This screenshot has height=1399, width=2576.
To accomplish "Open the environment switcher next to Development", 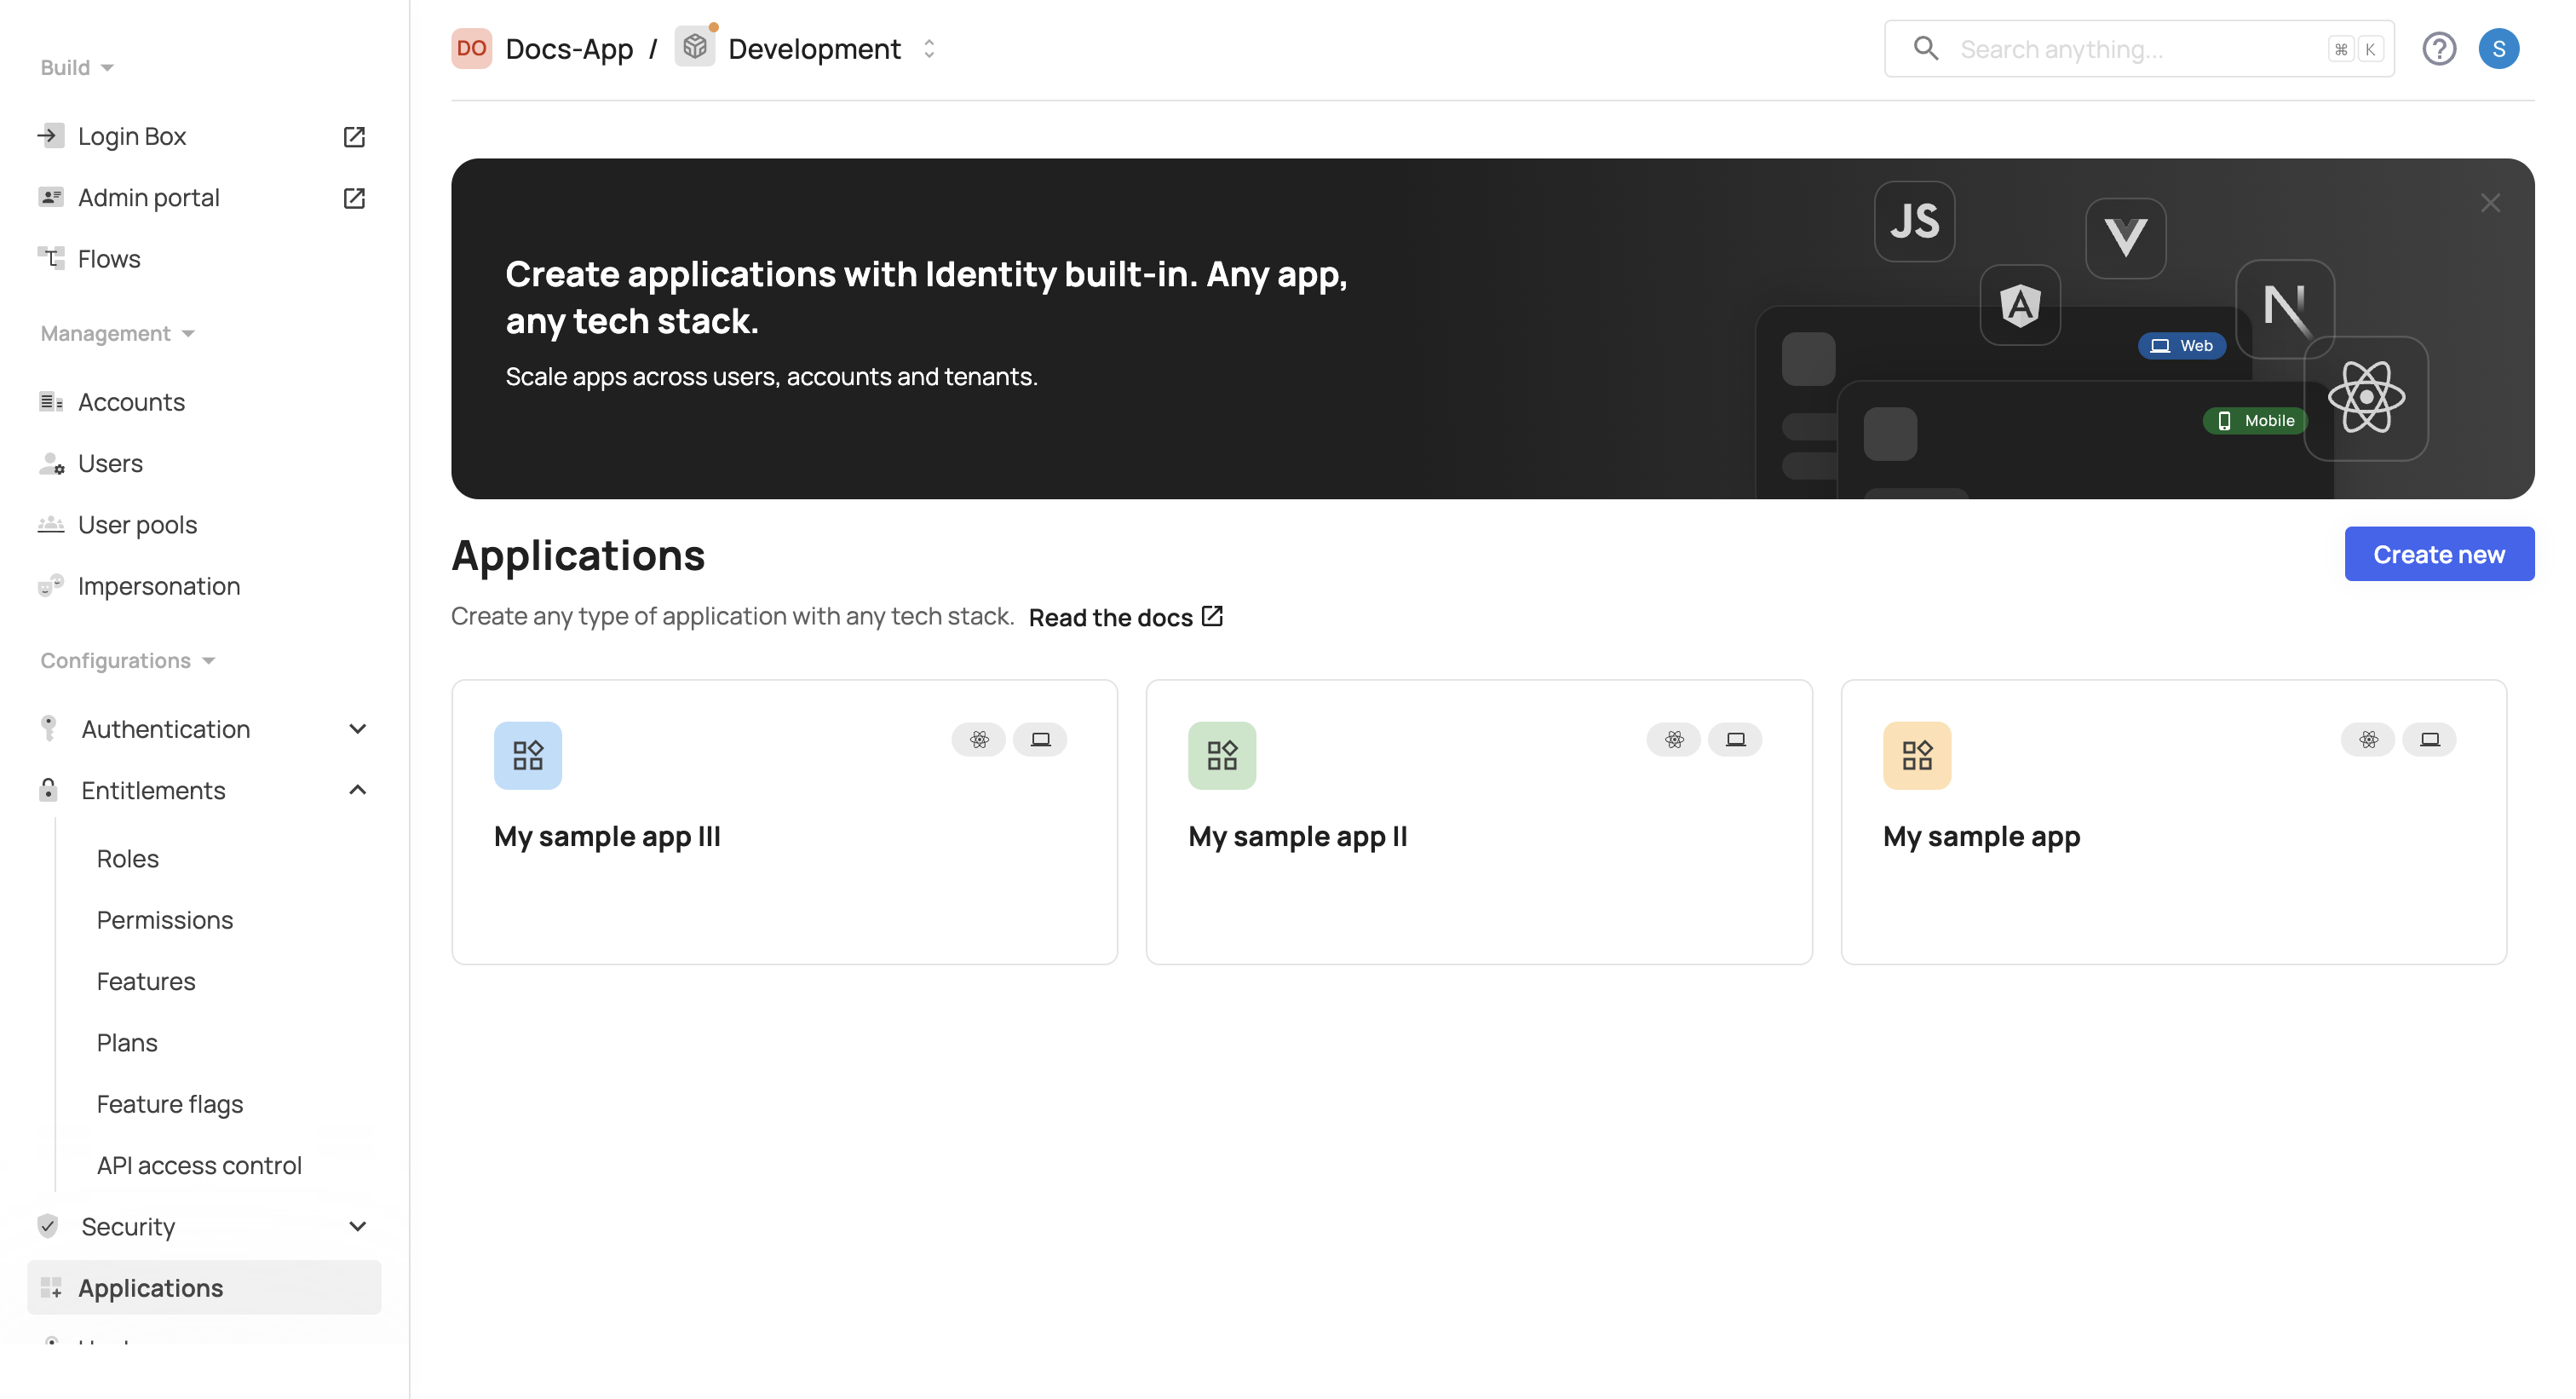I will point(928,48).
